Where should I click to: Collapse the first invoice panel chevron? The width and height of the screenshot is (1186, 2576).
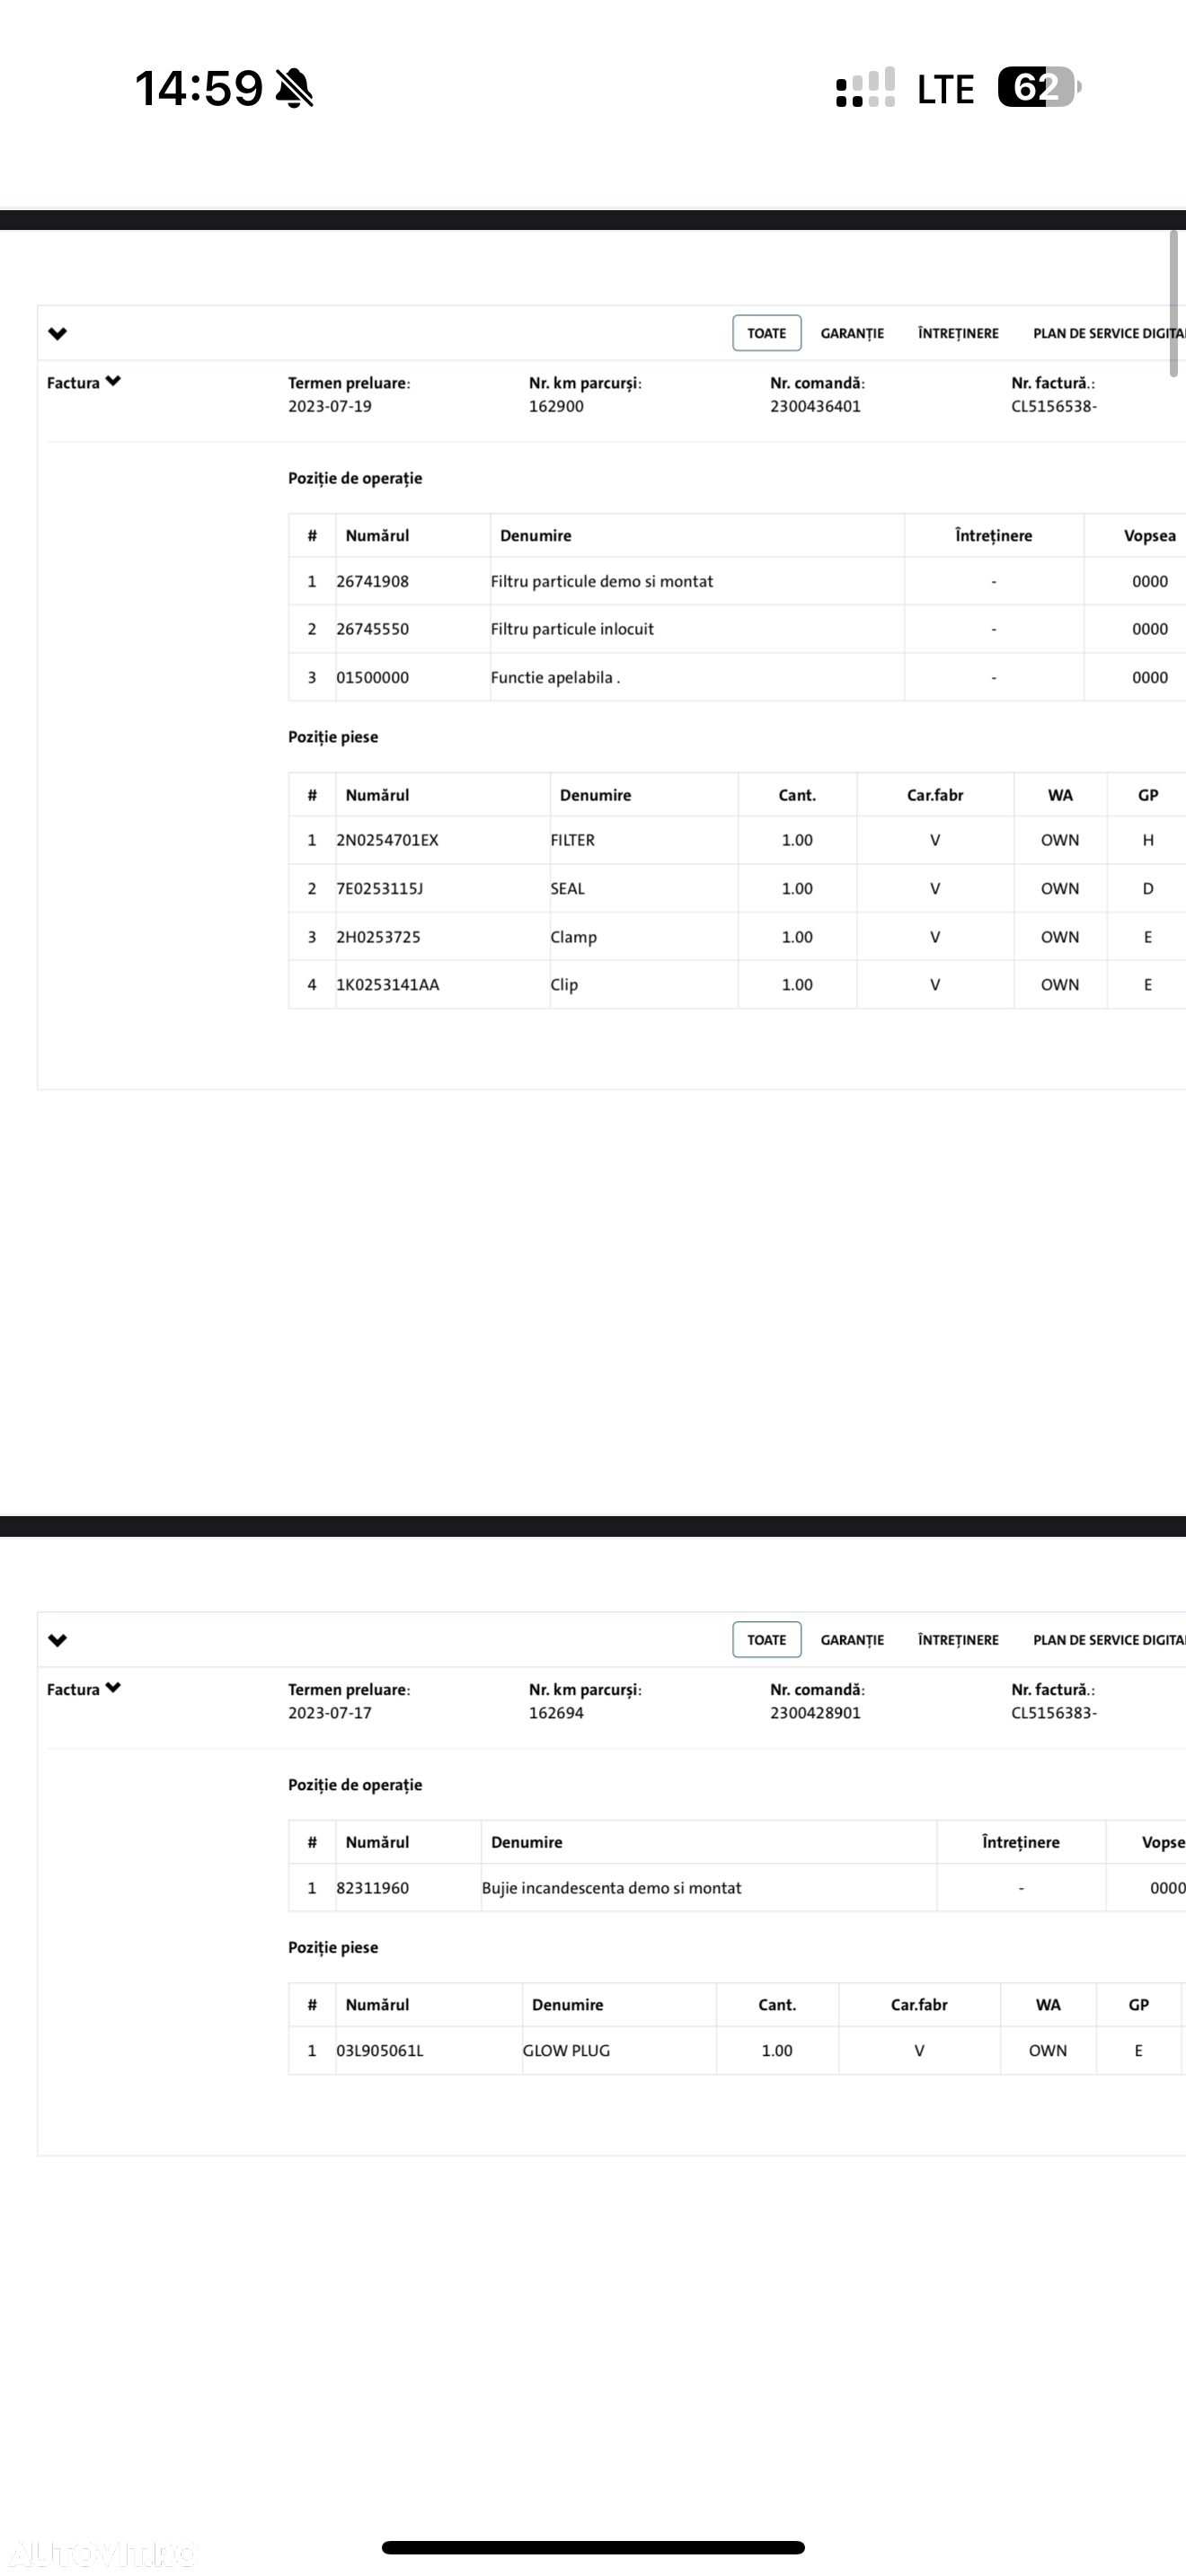point(57,334)
